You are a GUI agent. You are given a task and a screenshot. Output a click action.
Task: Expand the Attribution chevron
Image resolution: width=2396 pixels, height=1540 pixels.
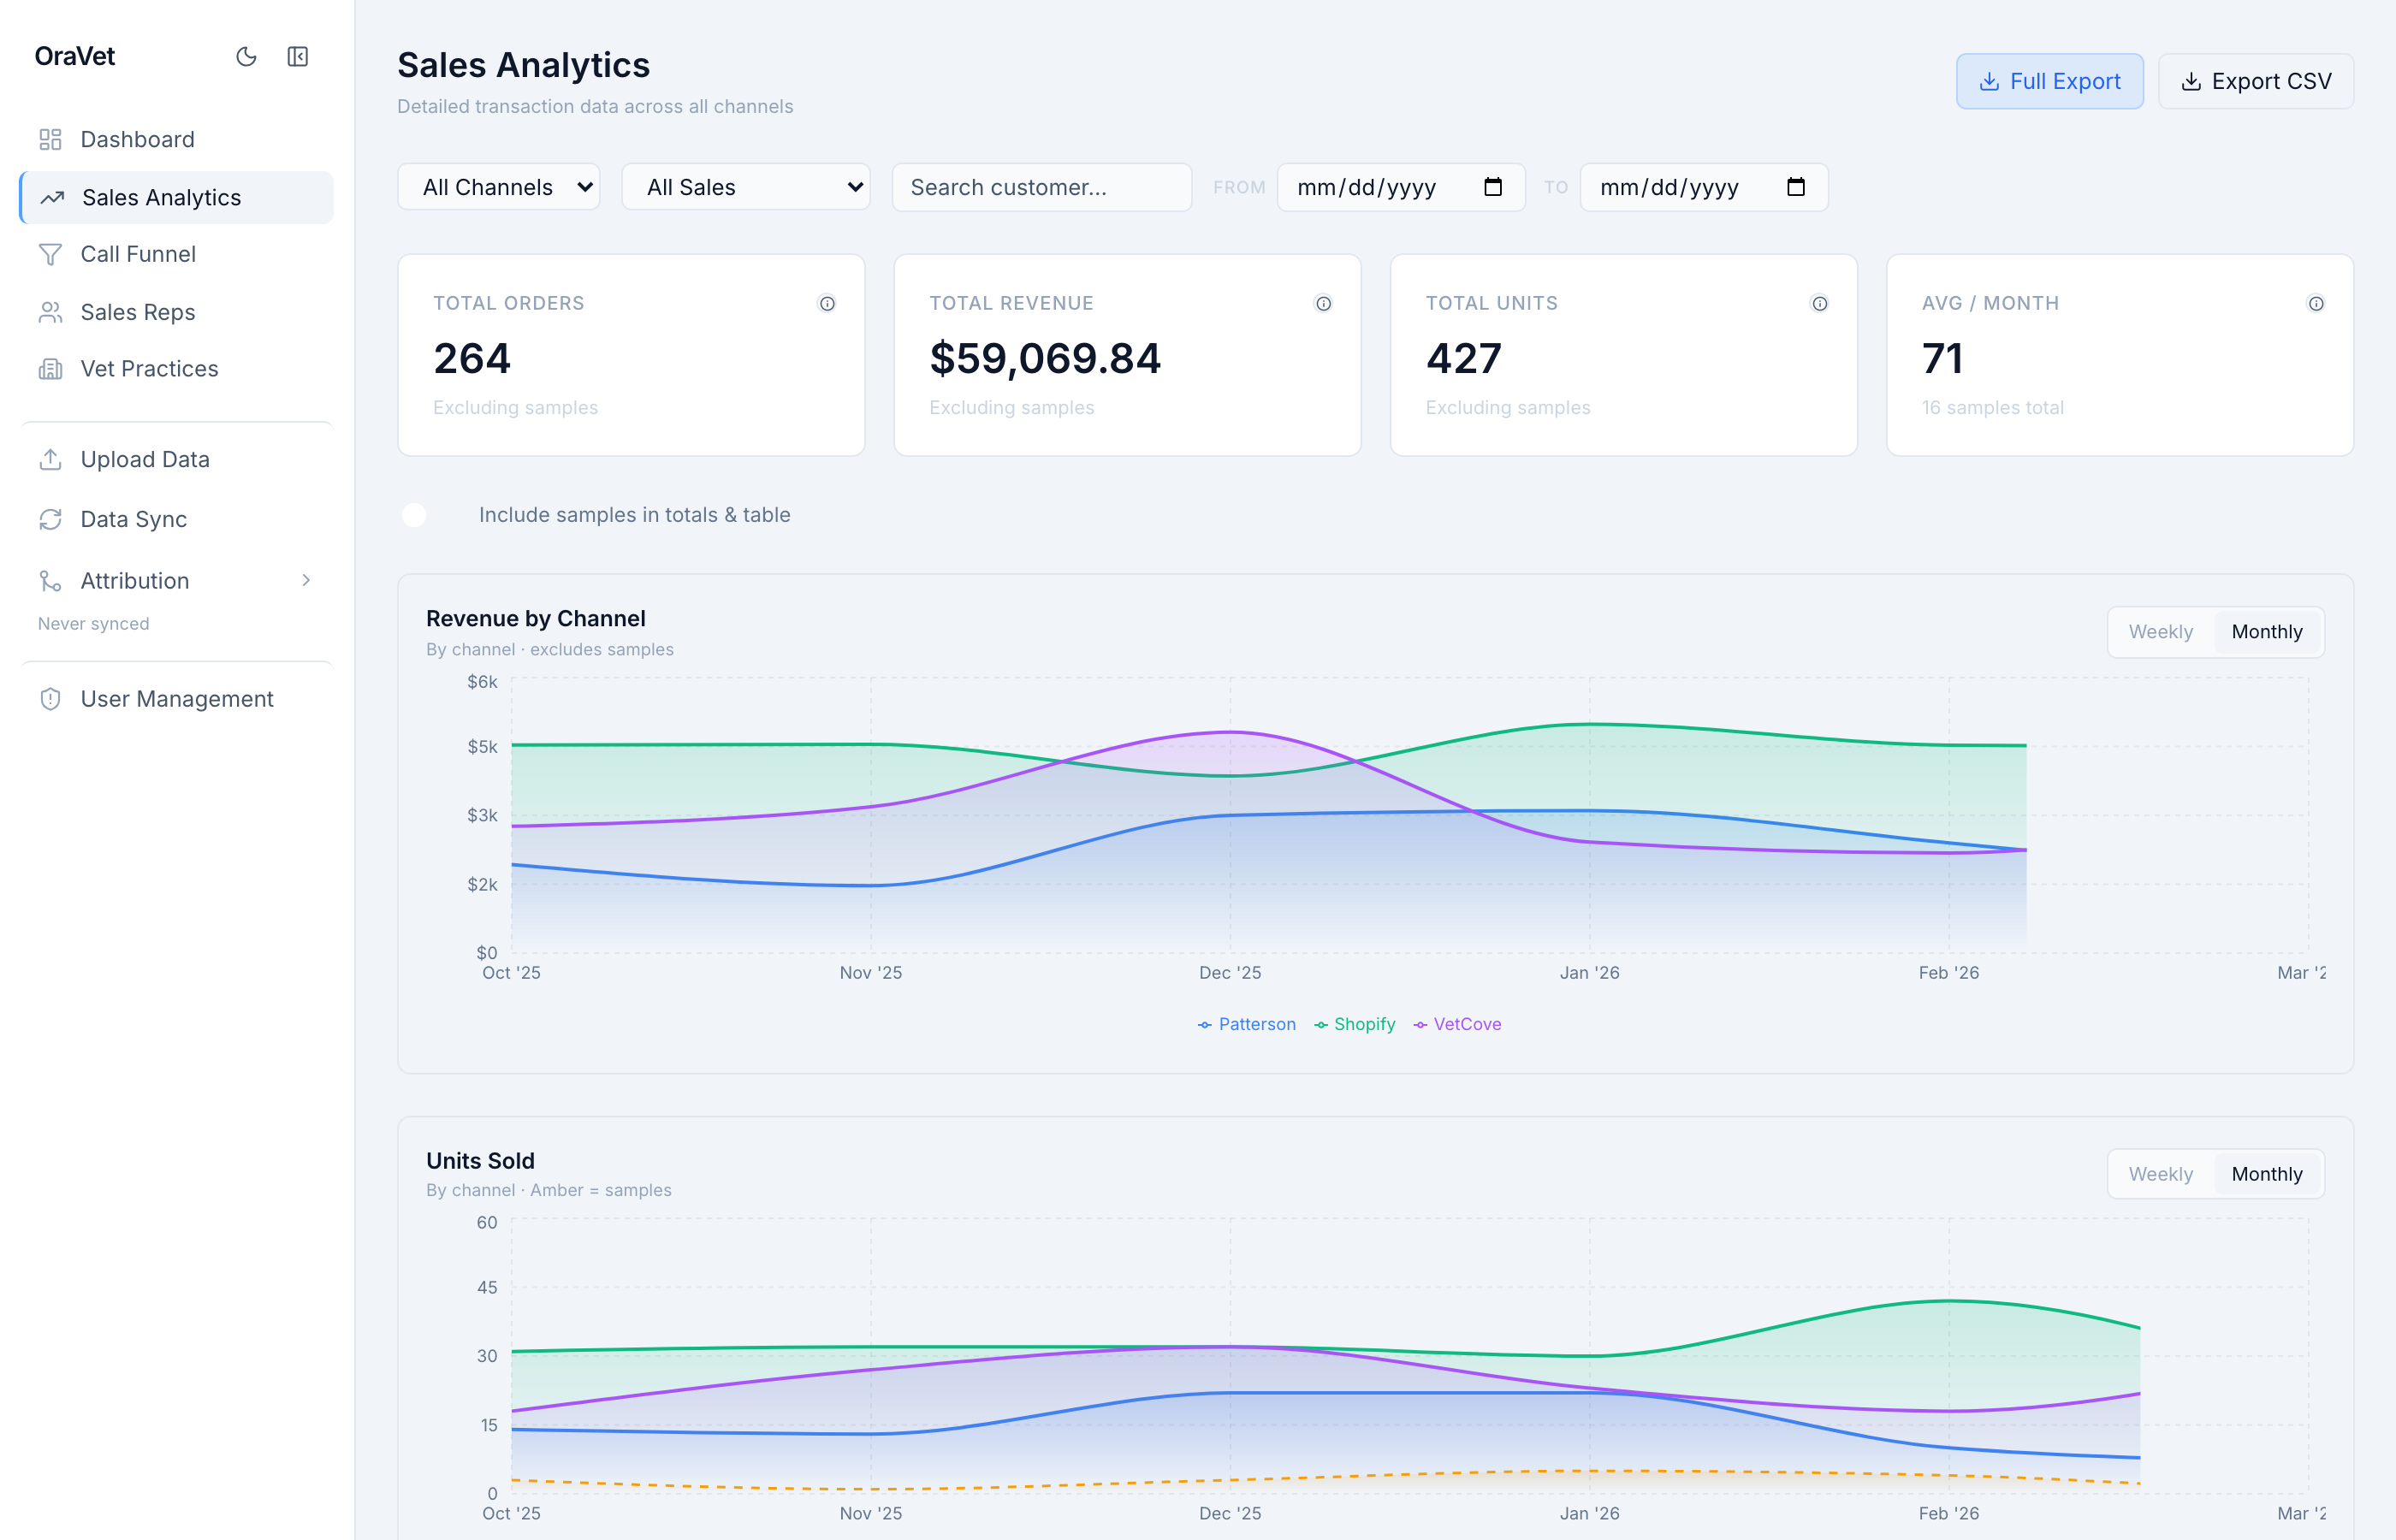tap(306, 581)
